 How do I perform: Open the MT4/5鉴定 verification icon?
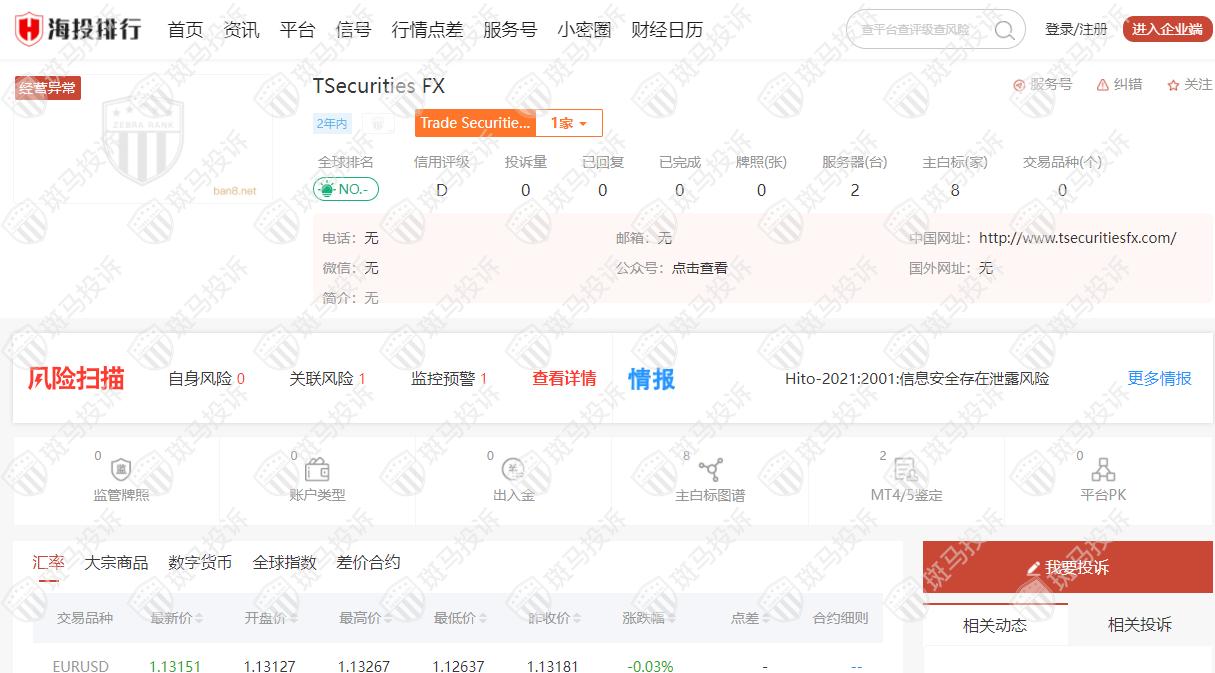click(x=906, y=470)
